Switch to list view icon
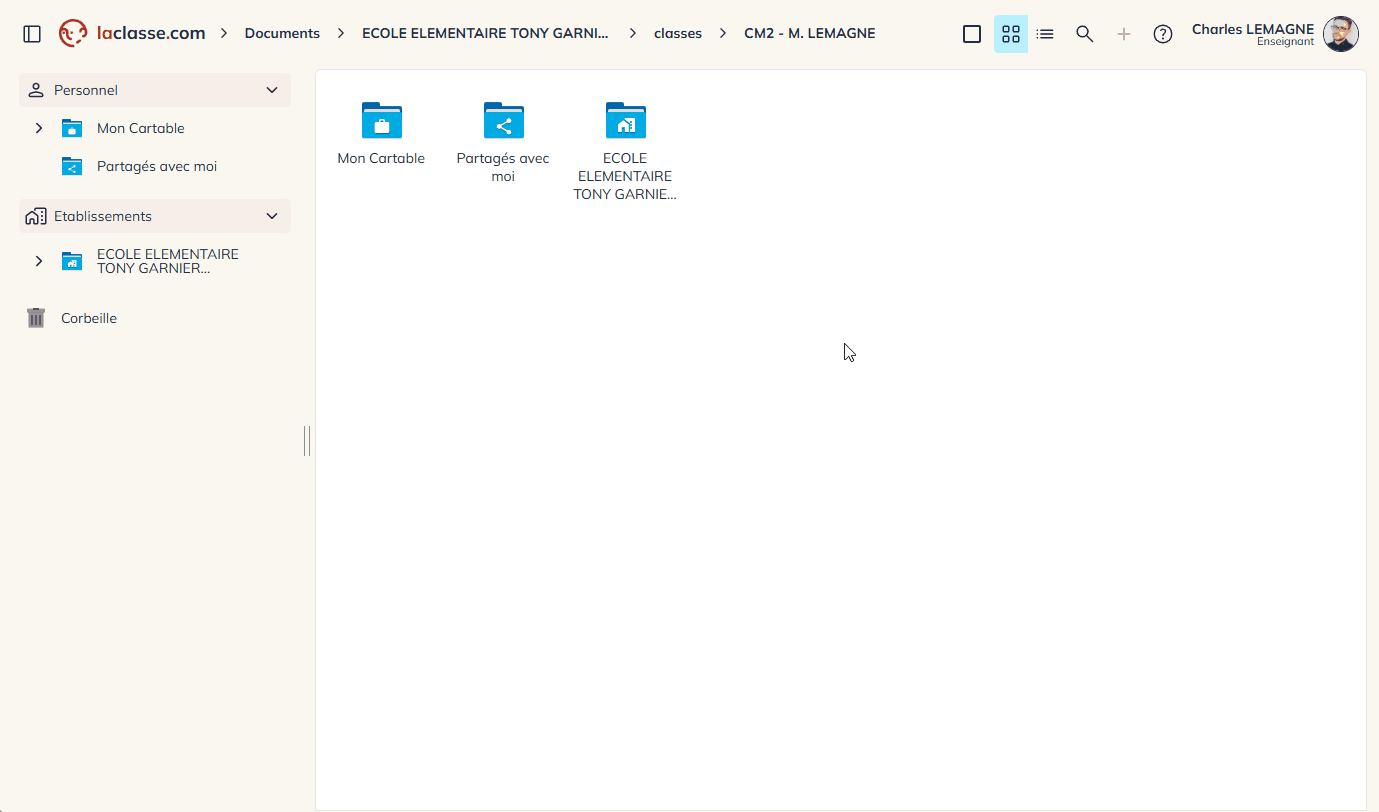The image size is (1379, 812). [1045, 34]
